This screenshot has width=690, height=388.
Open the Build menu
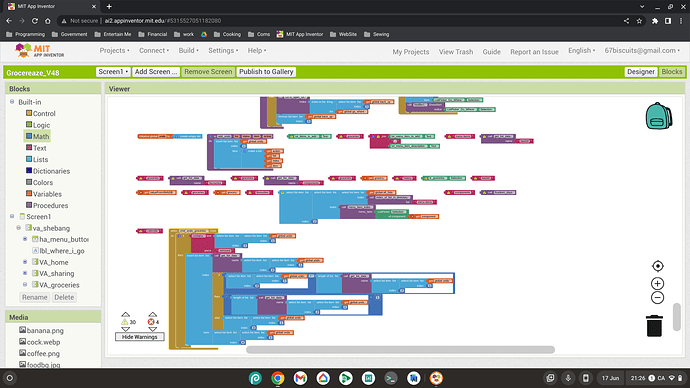click(x=188, y=51)
